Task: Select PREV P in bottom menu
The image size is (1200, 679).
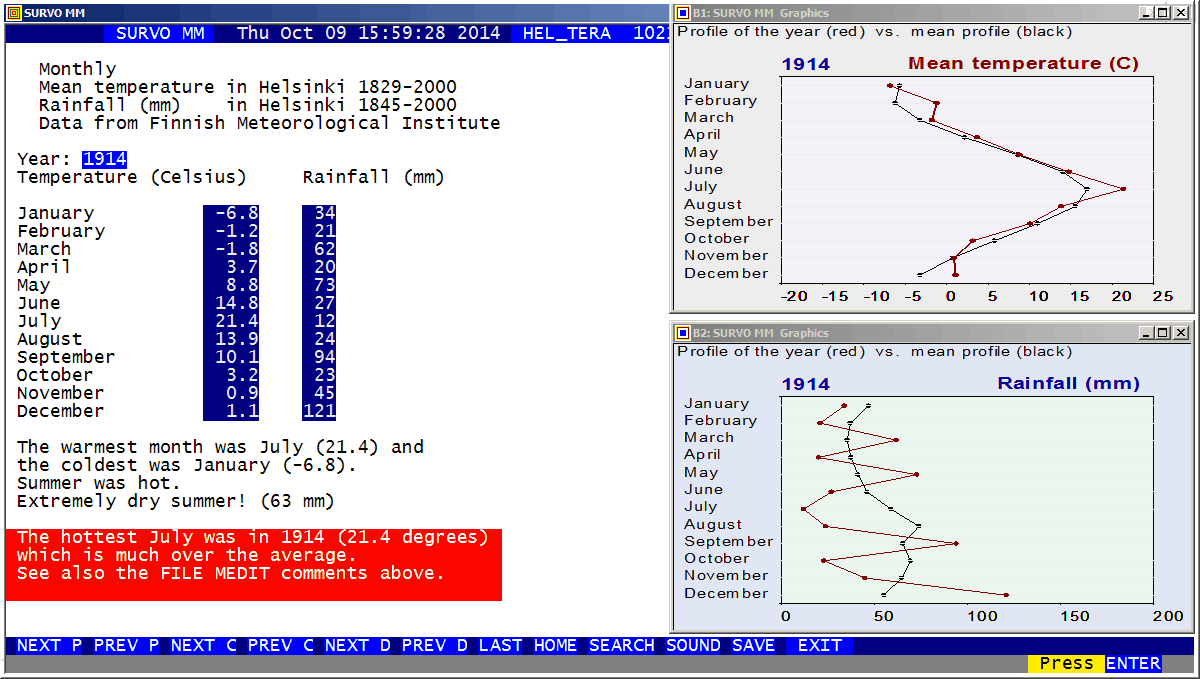Action: point(126,646)
